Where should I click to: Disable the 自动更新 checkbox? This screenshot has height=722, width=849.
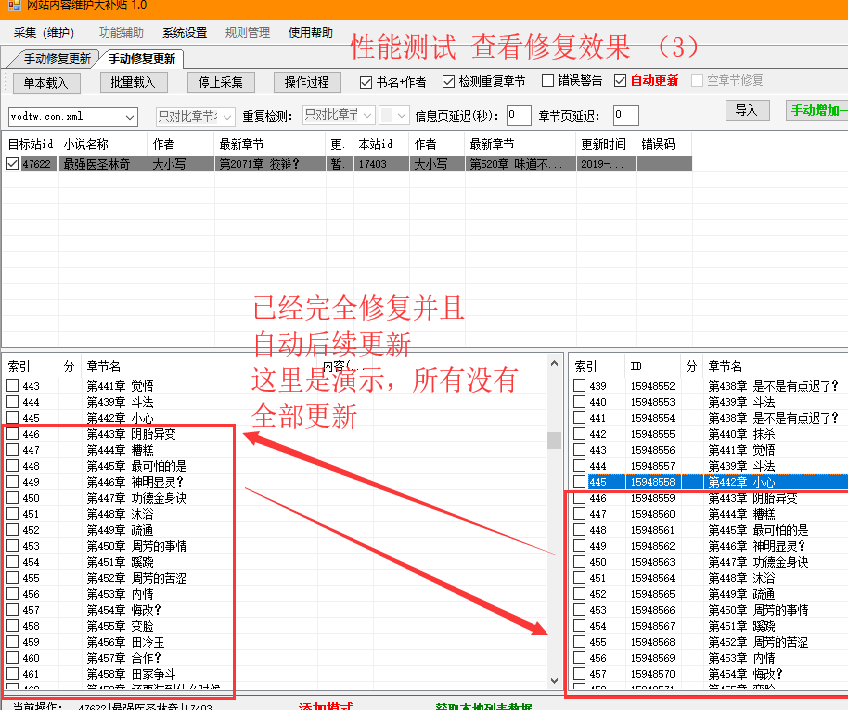coord(620,81)
